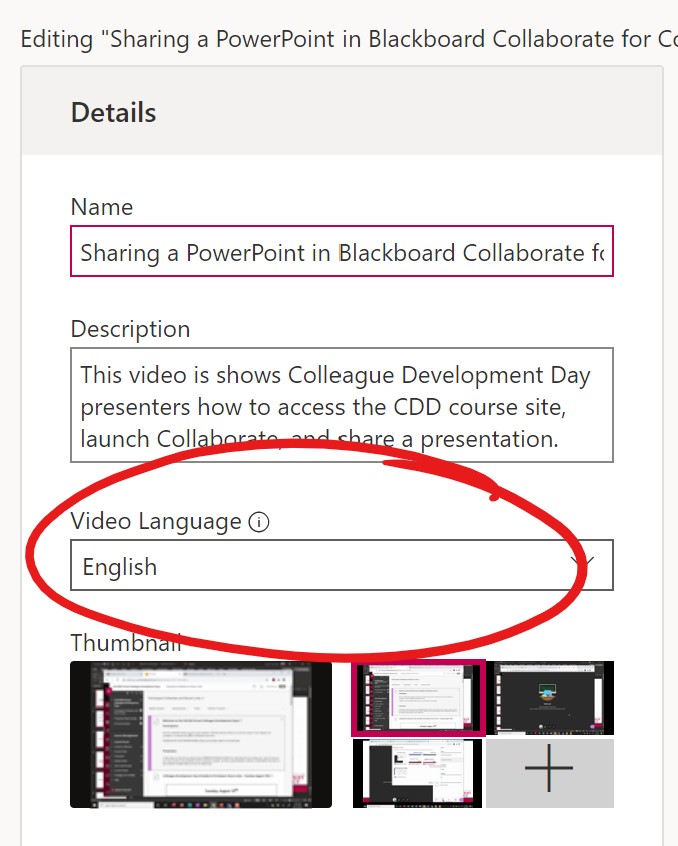
Task: Open the English language combo box
Action: tap(340, 566)
